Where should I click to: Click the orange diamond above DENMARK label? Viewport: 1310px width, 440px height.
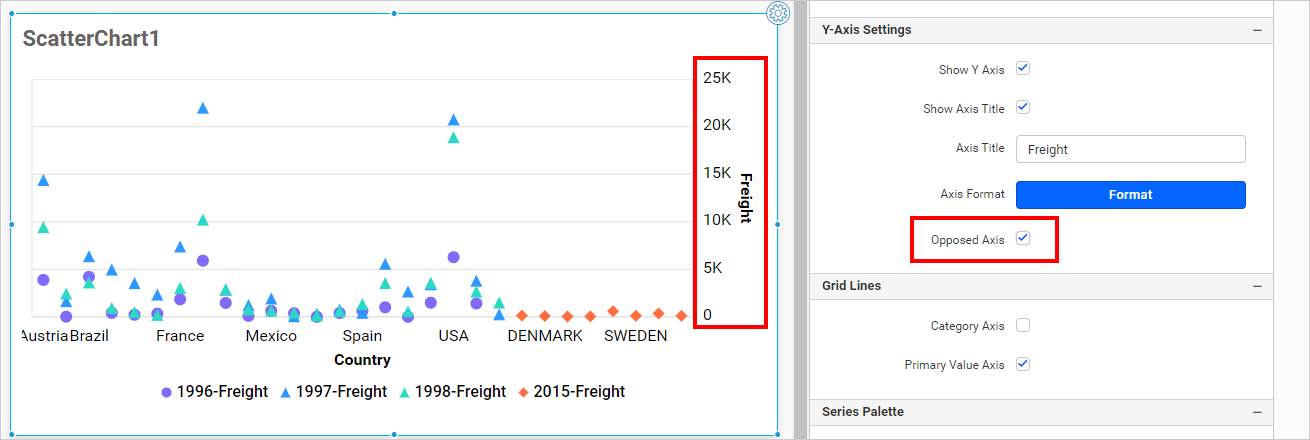point(544,316)
